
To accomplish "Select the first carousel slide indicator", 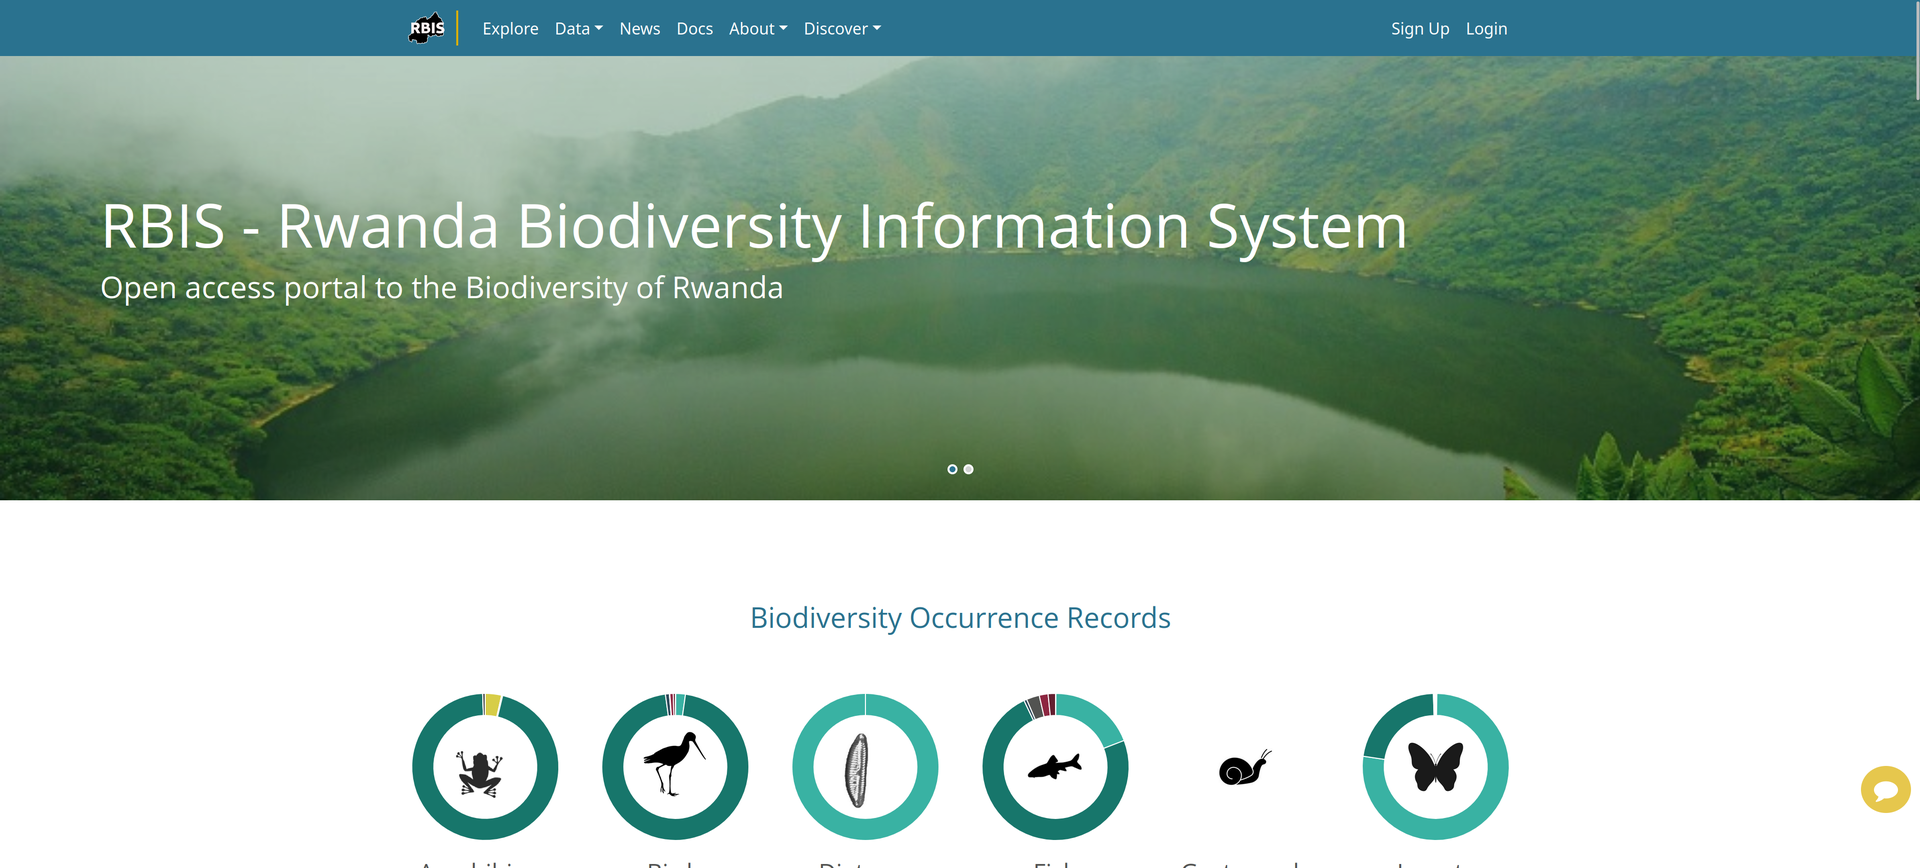I will coord(952,469).
